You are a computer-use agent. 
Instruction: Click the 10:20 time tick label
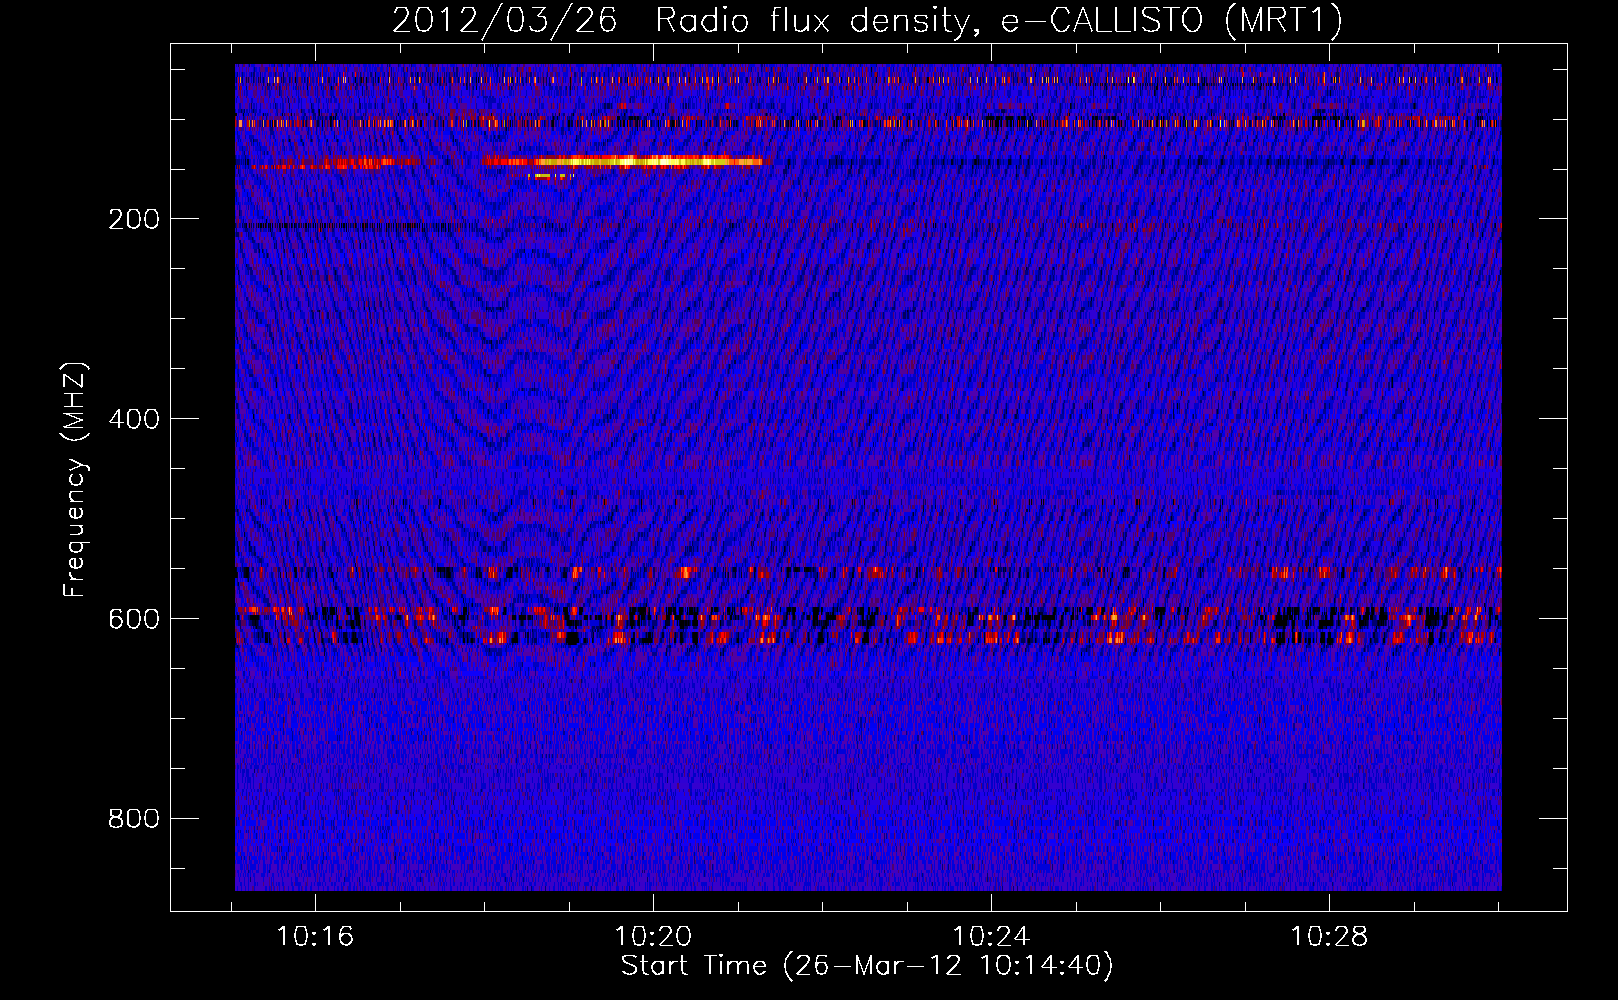tap(653, 936)
